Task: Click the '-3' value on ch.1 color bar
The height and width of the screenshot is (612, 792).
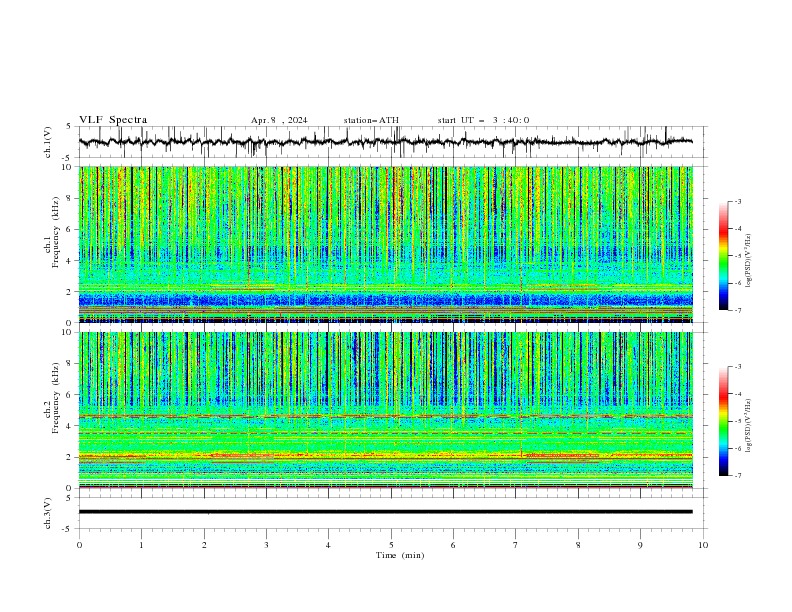Action: [x=737, y=201]
